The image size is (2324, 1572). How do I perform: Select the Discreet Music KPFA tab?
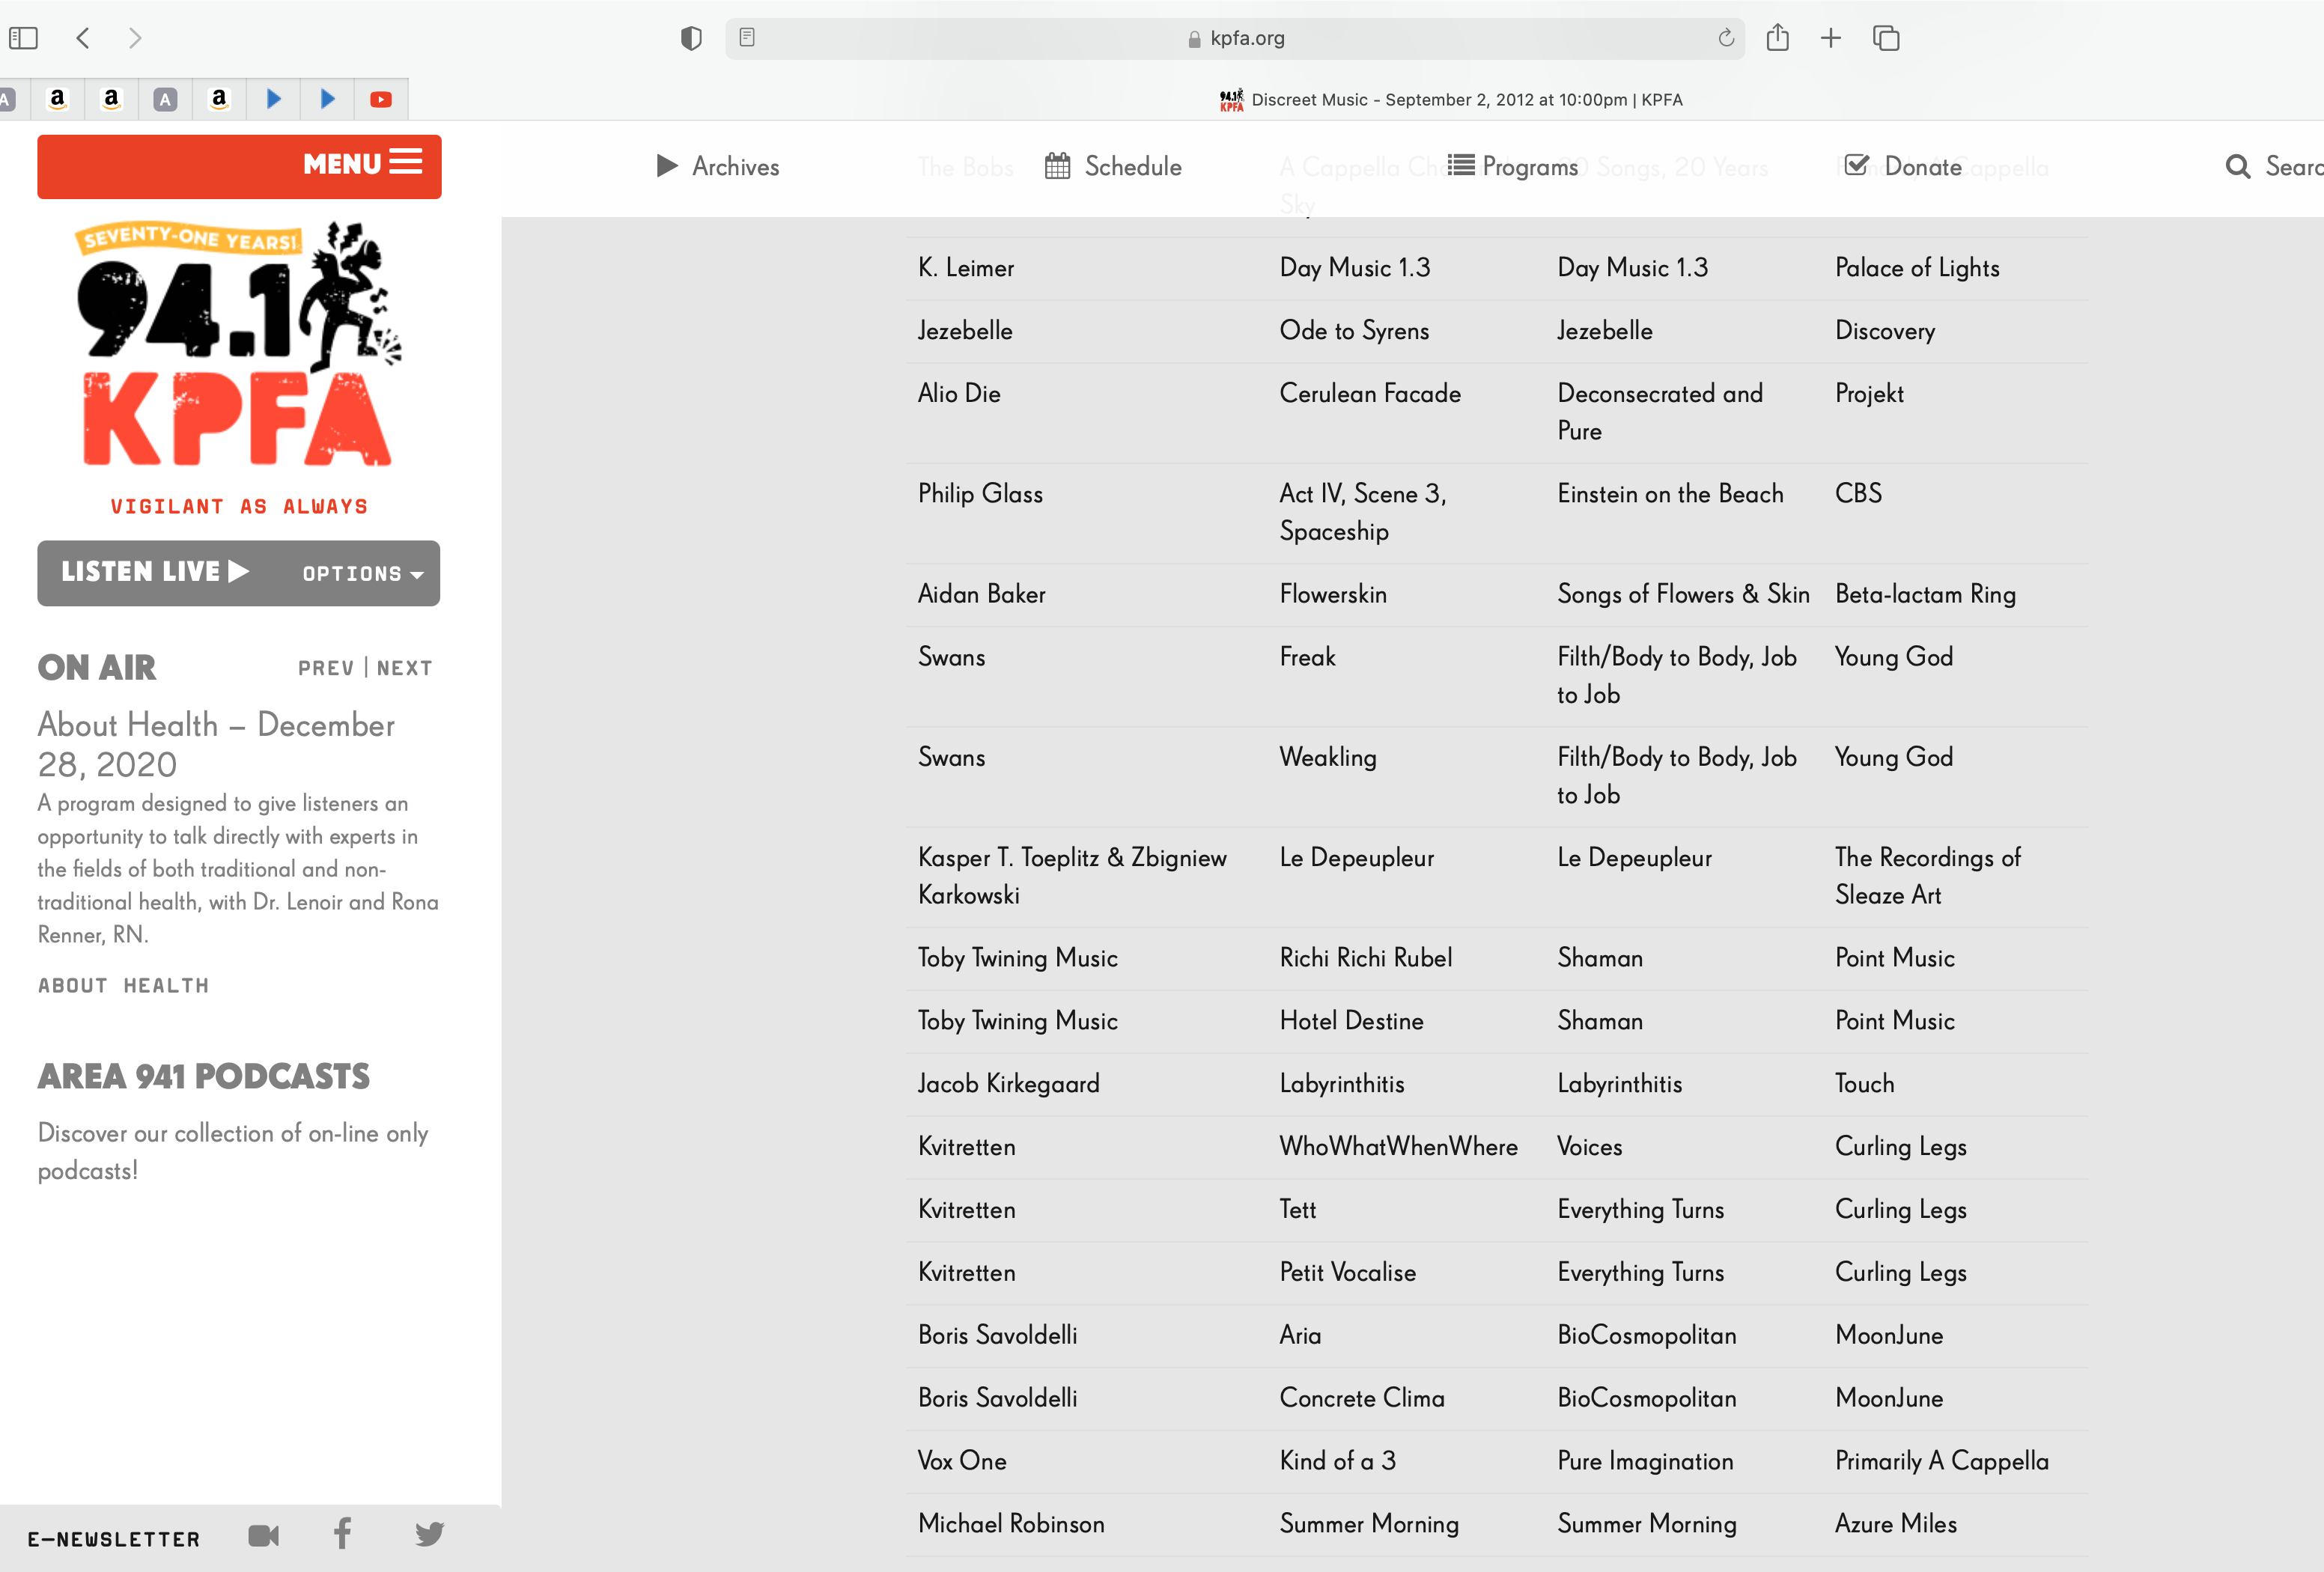(1451, 99)
